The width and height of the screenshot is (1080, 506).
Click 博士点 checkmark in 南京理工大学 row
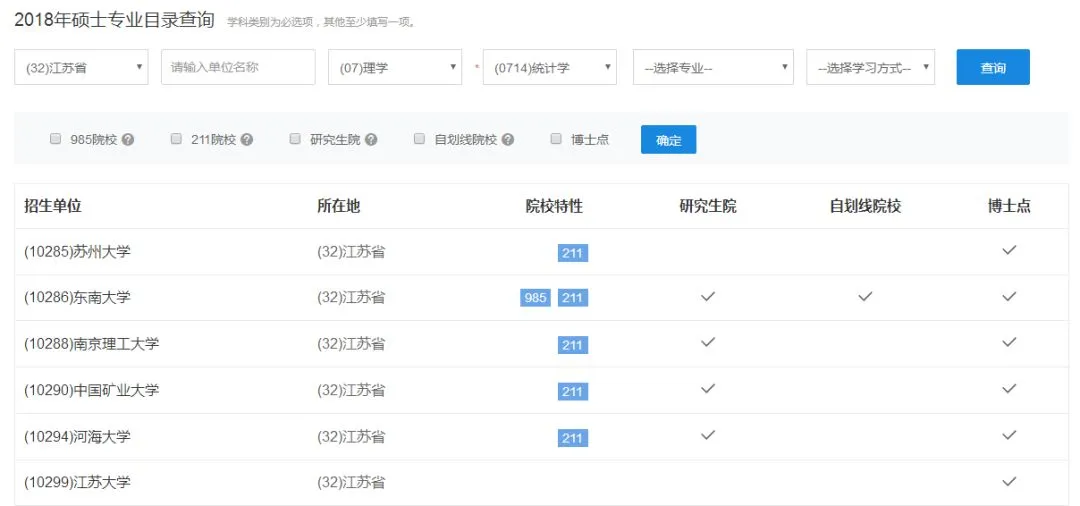click(x=1009, y=342)
